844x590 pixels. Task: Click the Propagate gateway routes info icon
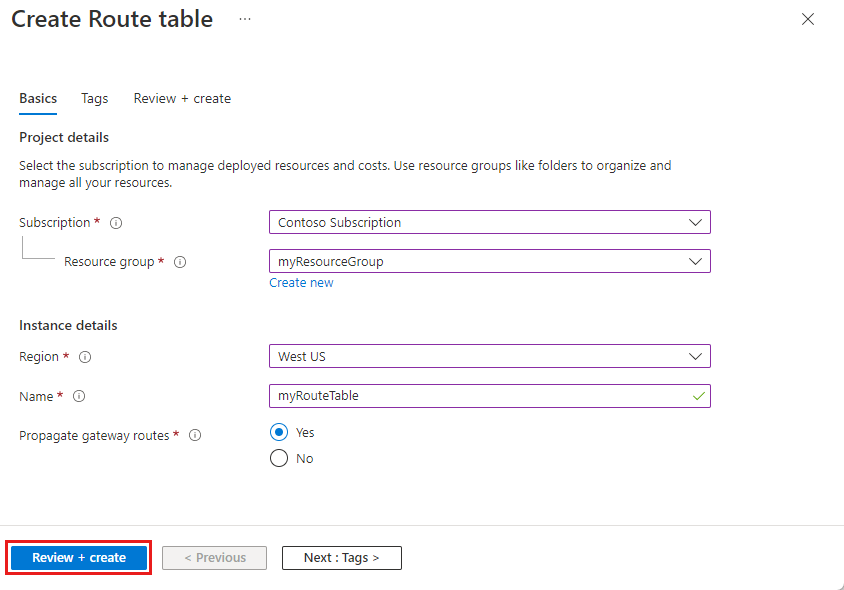[x=195, y=435]
